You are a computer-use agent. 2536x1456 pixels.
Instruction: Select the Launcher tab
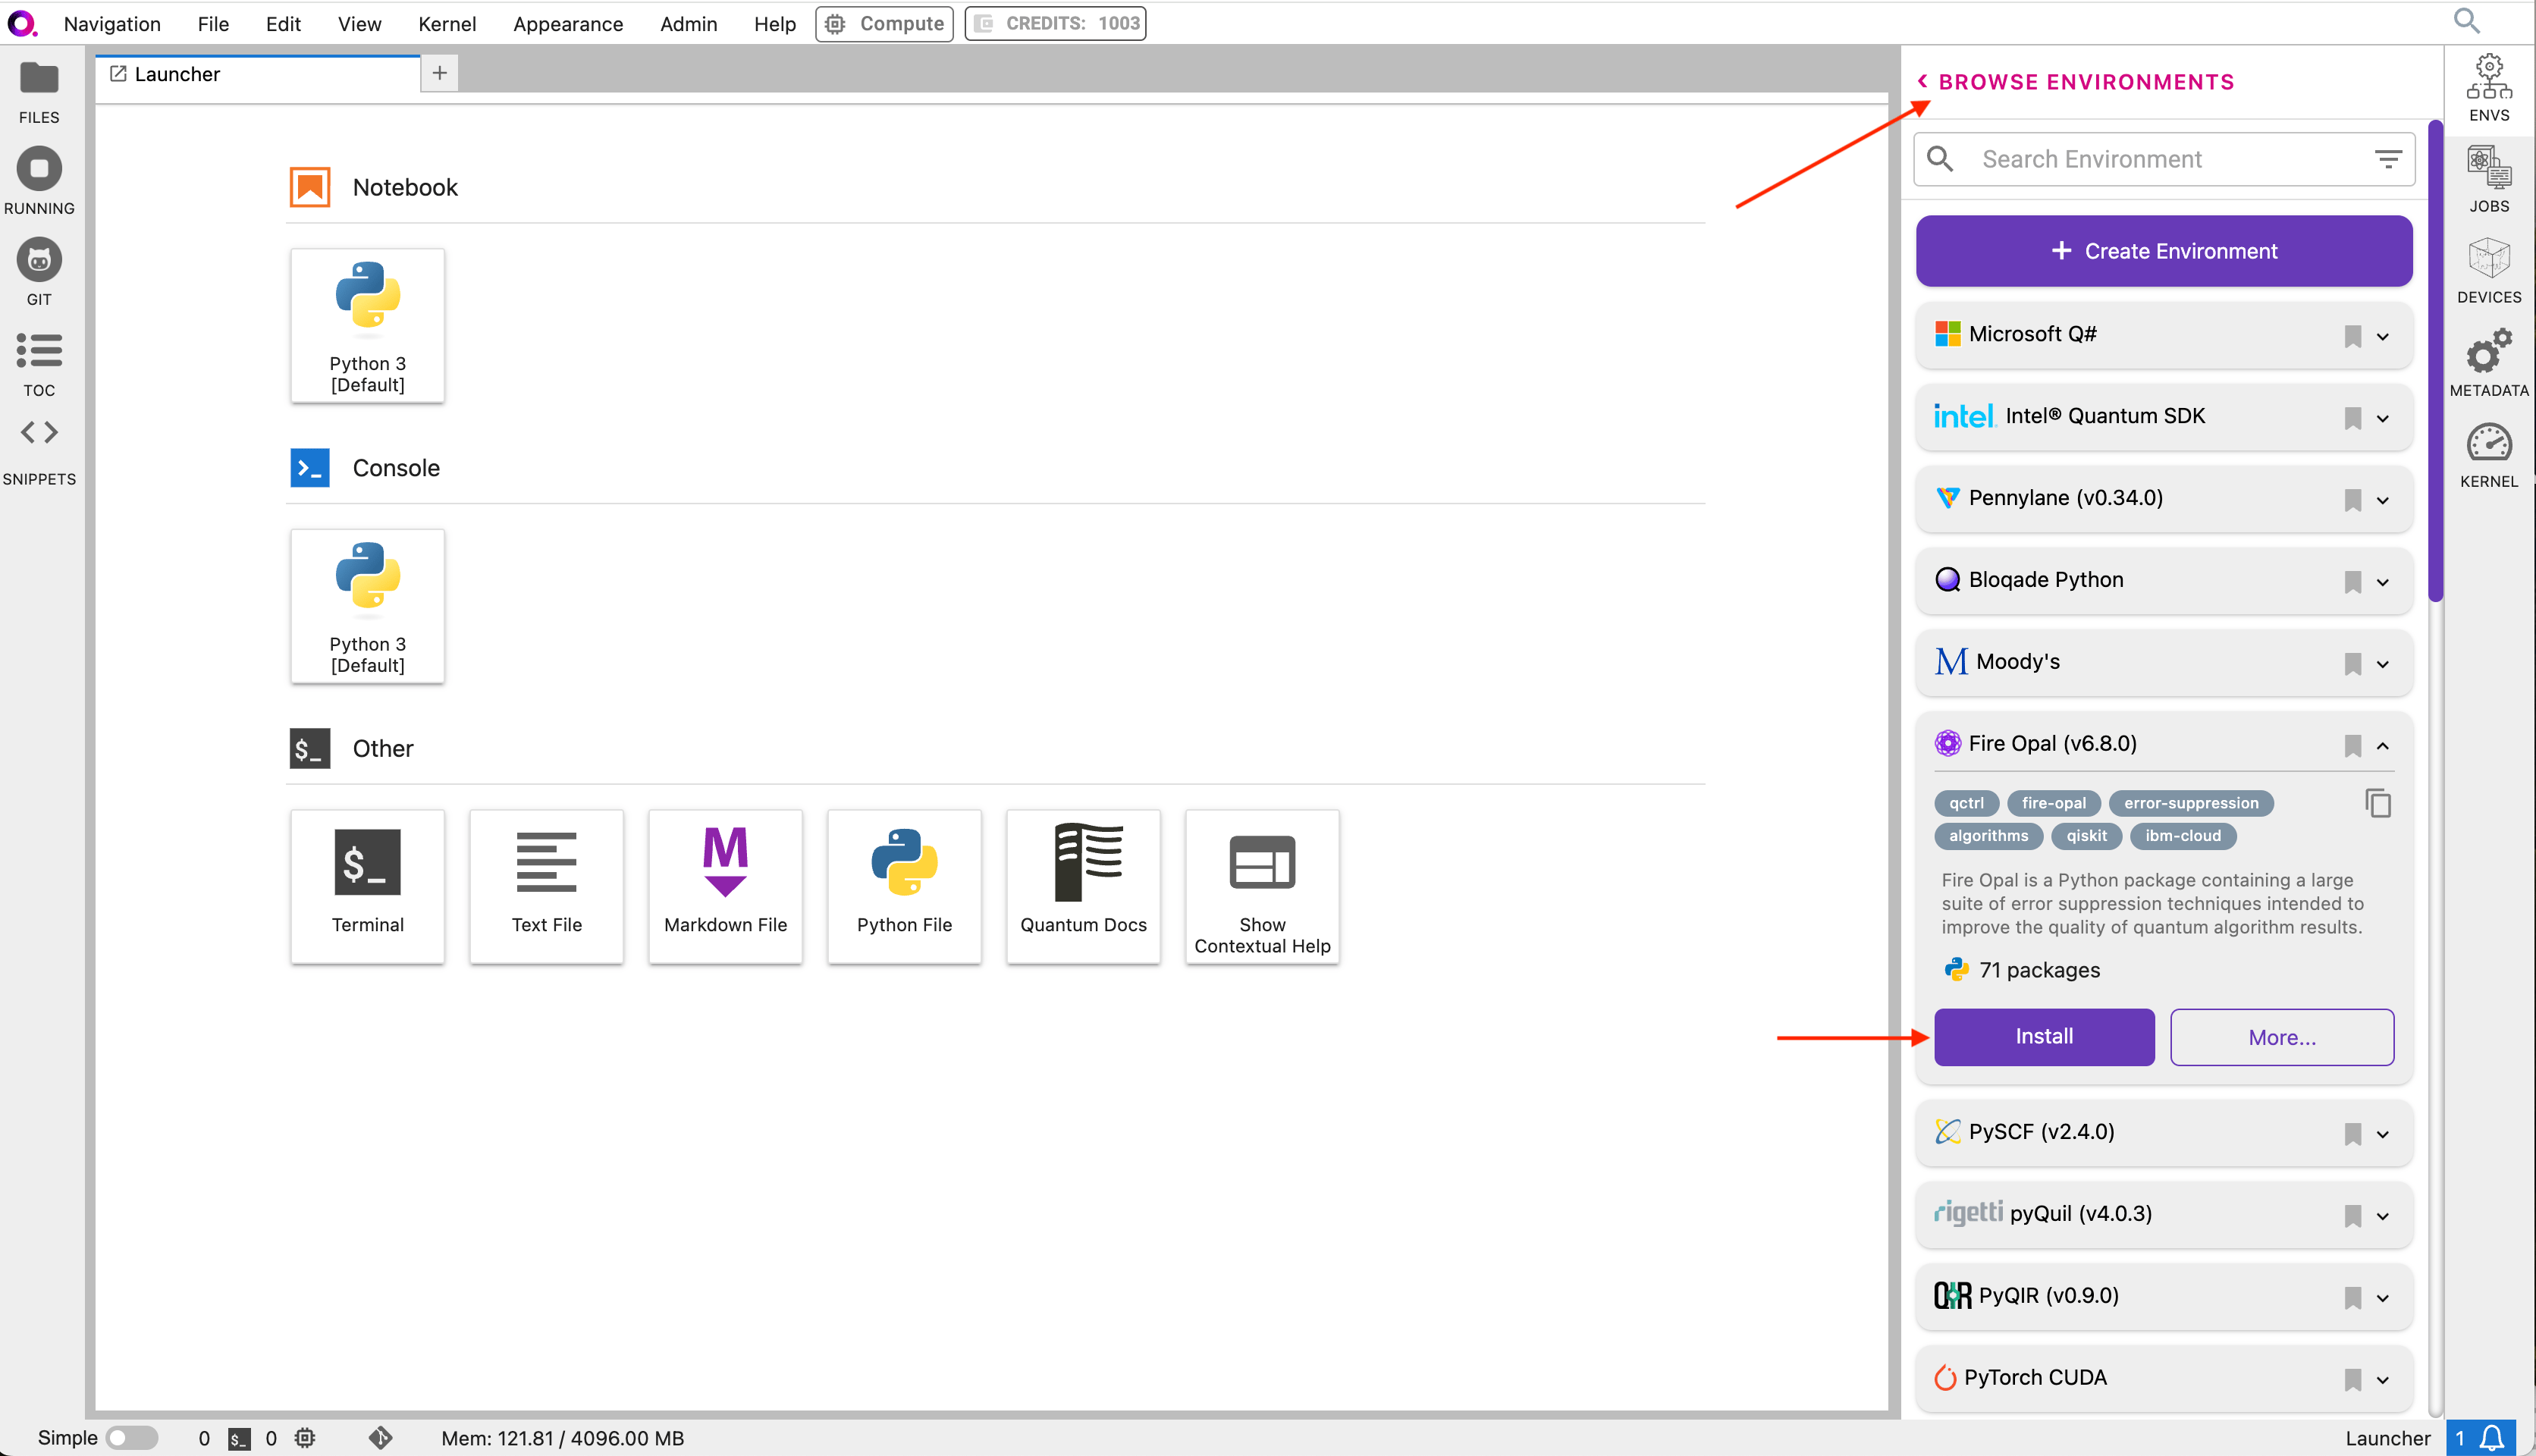coord(258,74)
